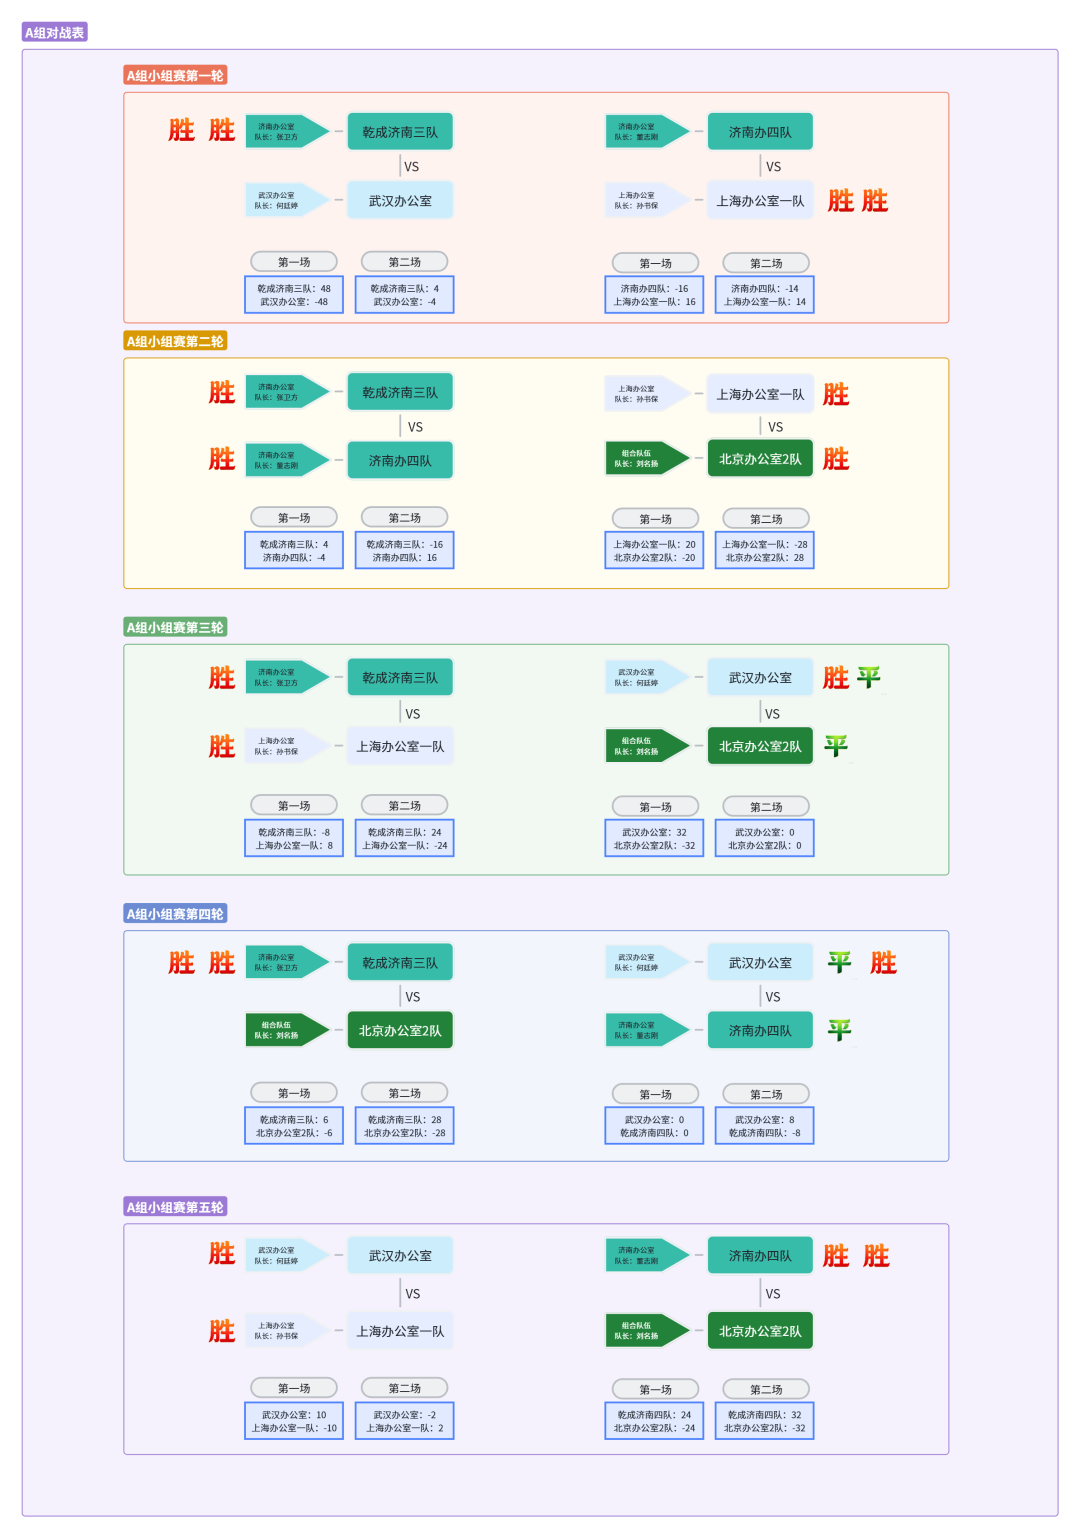The width and height of the screenshot is (1080, 1538).
Task: Select score box 武汉办公室 10, 上海办公室一队 -10
Action: click(294, 1421)
